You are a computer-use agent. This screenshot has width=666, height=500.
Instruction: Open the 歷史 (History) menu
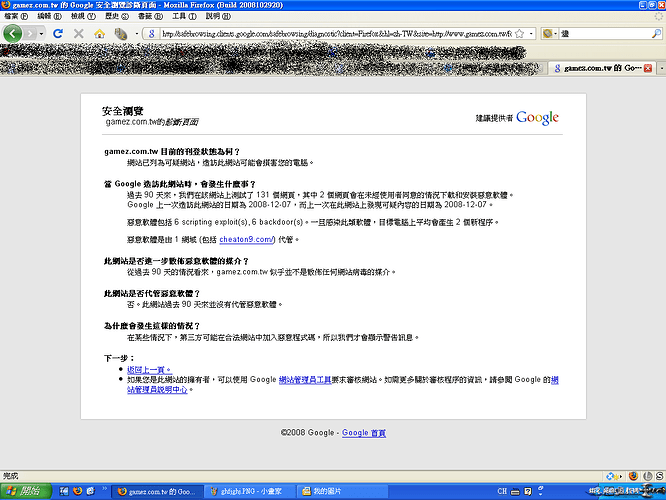click(x=116, y=16)
